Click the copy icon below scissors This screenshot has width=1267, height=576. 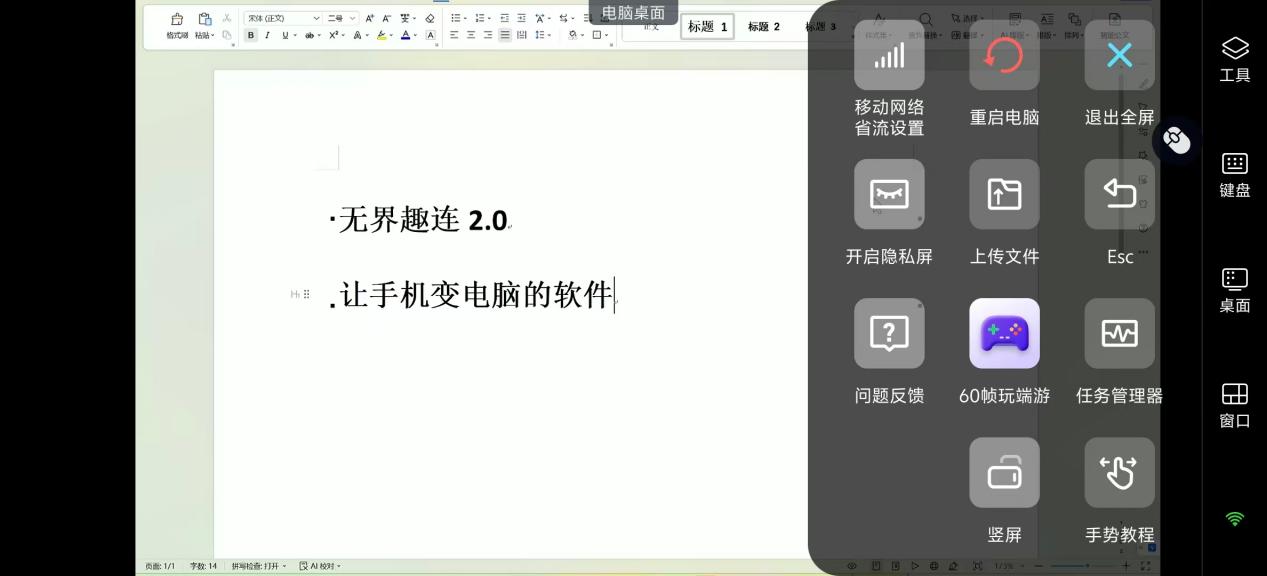tap(227, 35)
